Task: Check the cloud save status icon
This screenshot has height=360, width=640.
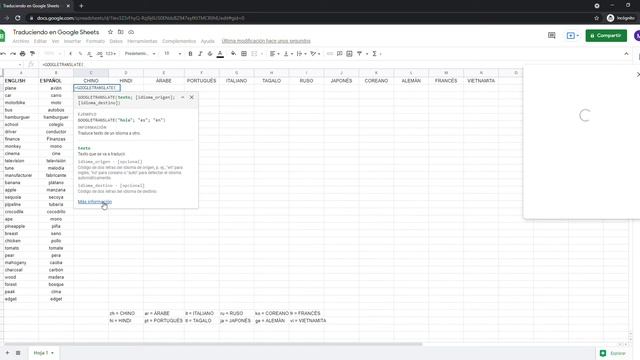Action: tap(131, 32)
